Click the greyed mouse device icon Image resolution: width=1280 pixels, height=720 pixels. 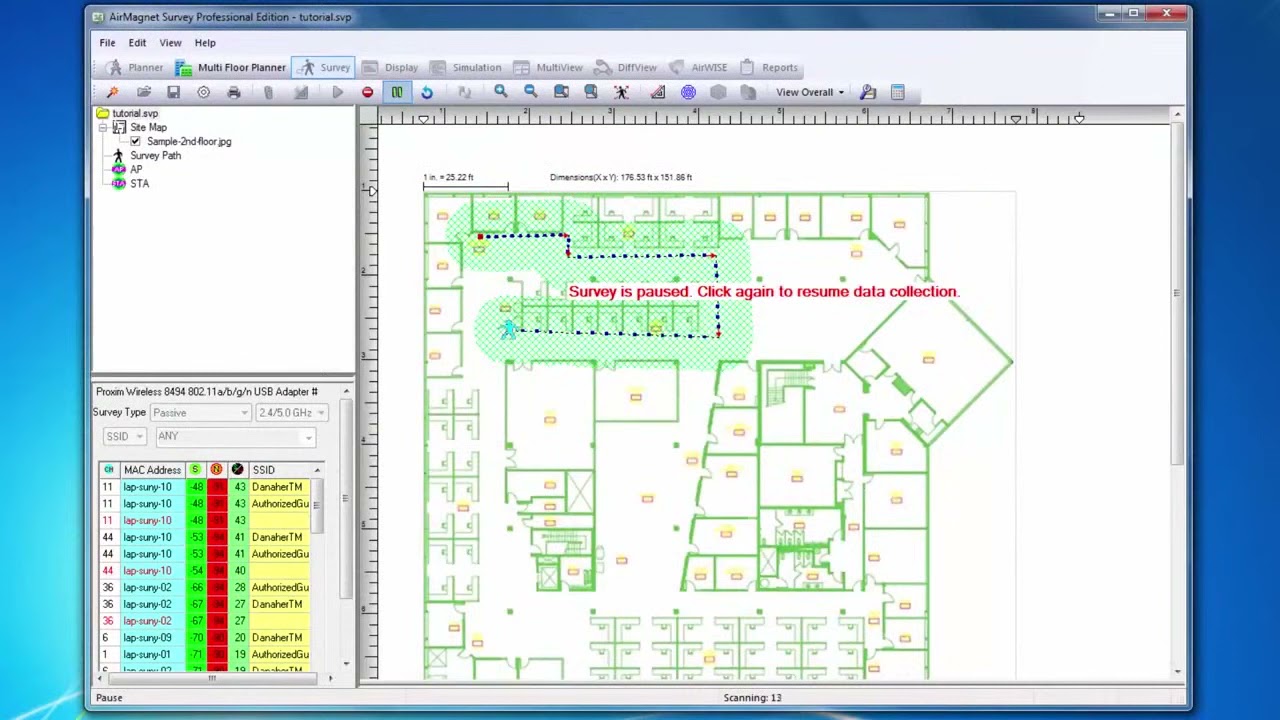tap(268, 92)
